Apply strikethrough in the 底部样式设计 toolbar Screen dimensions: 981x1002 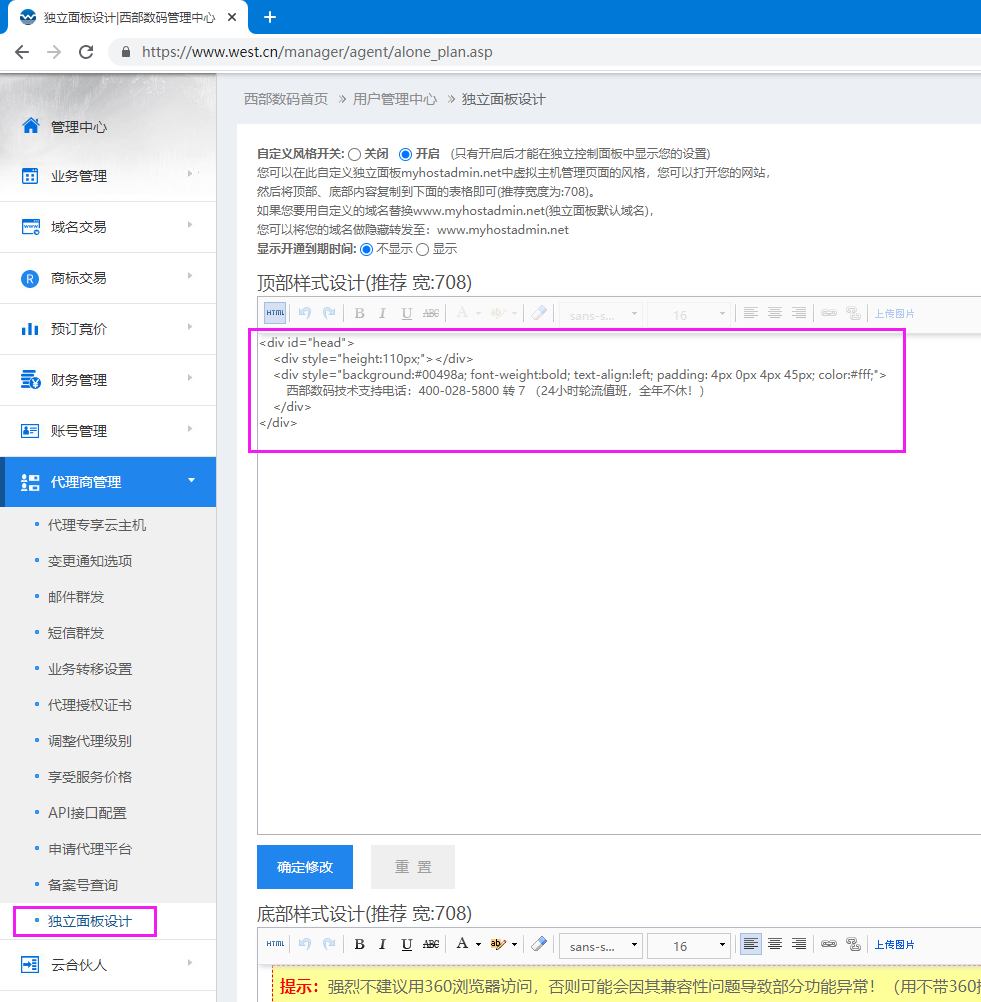431,944
